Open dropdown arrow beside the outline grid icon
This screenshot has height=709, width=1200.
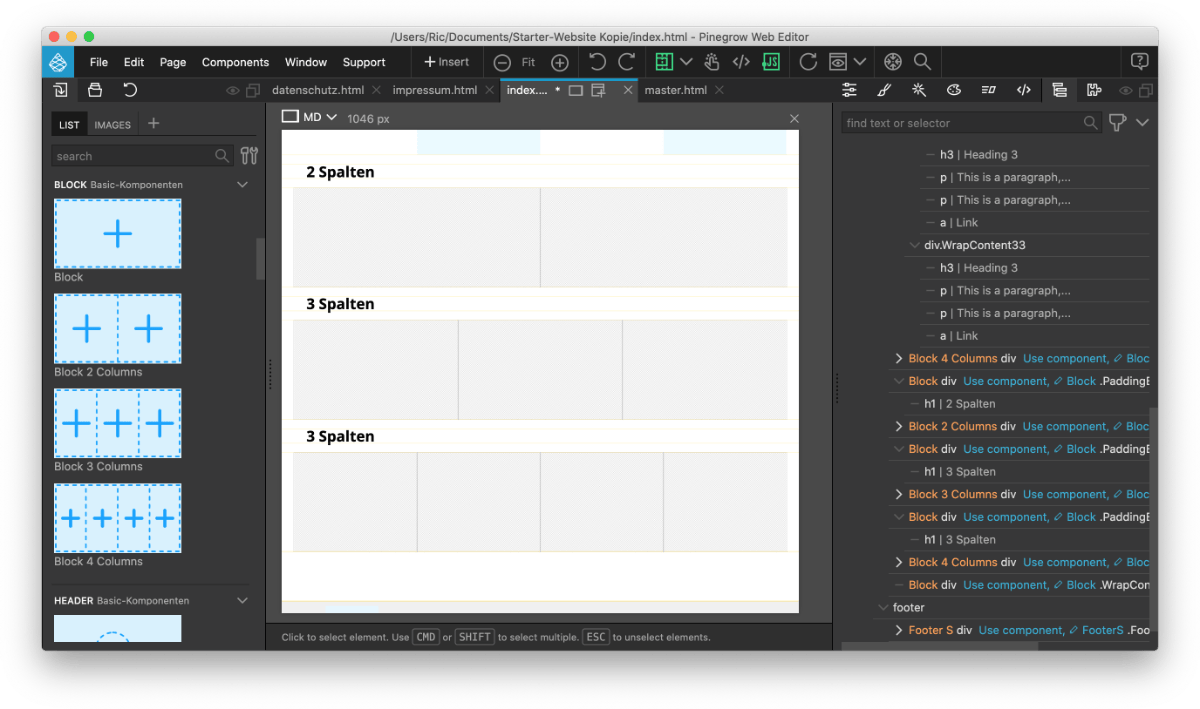(x=686, y=62)
